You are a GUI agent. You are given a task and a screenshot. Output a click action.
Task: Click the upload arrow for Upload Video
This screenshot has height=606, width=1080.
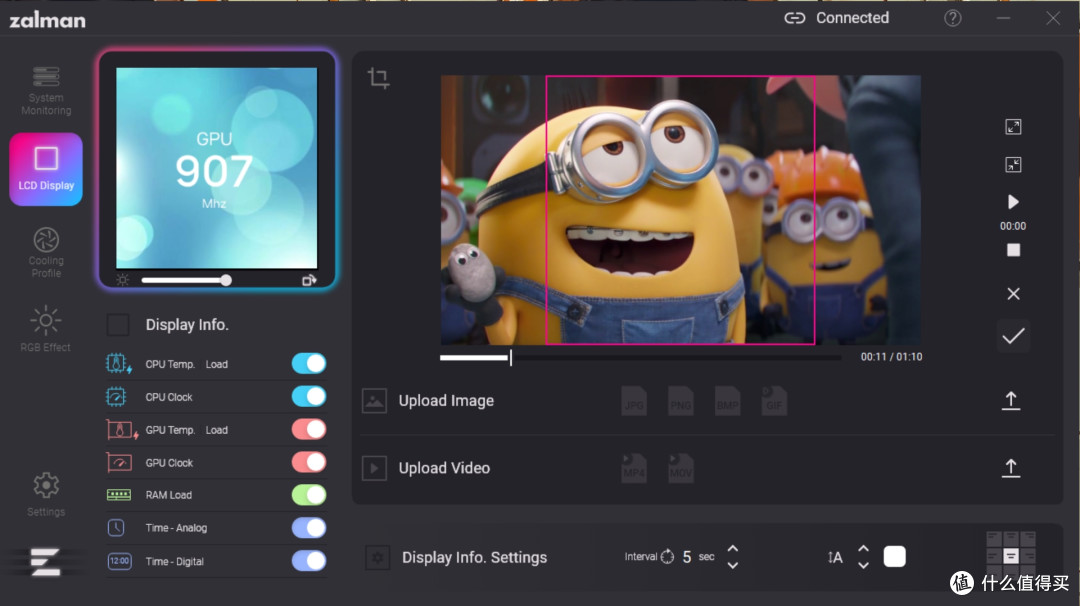(x=1010, y=468)
